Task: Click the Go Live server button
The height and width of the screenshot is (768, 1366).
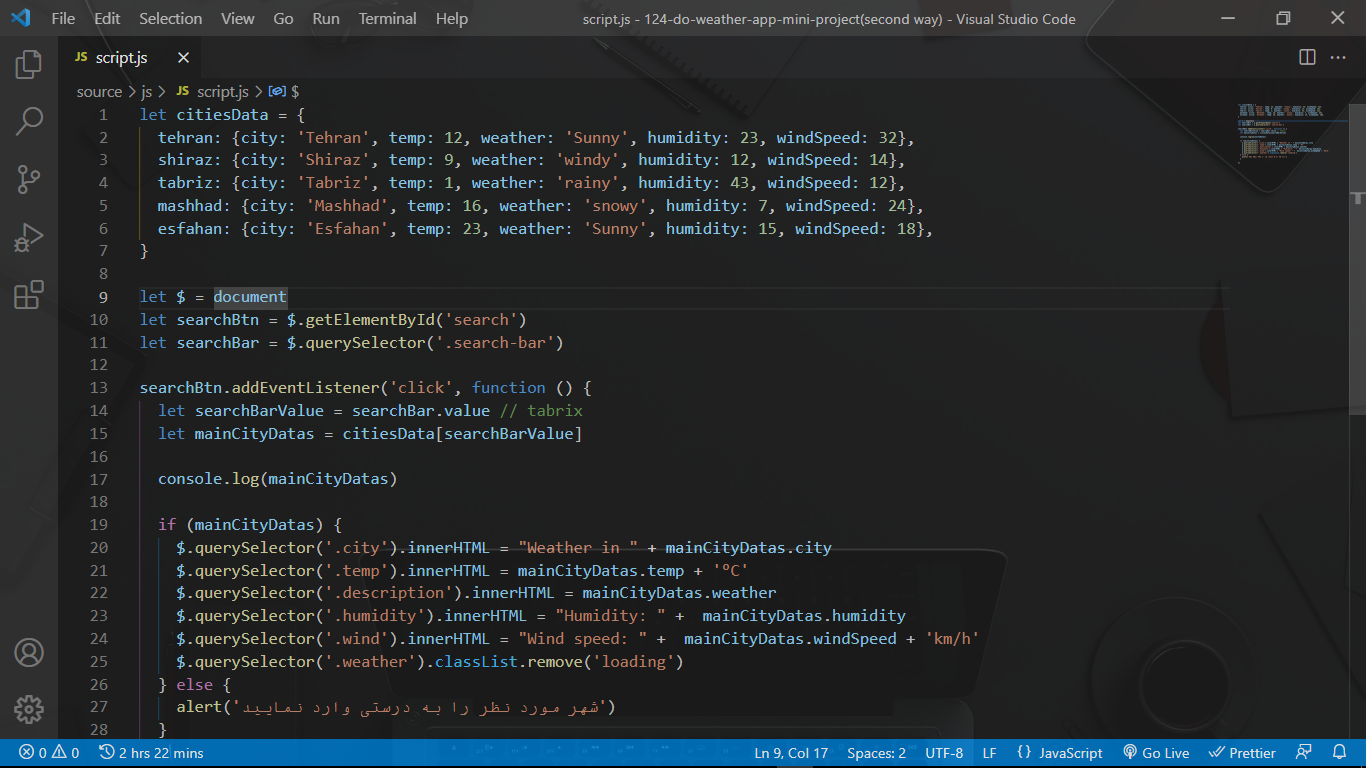Action: 1156,753
